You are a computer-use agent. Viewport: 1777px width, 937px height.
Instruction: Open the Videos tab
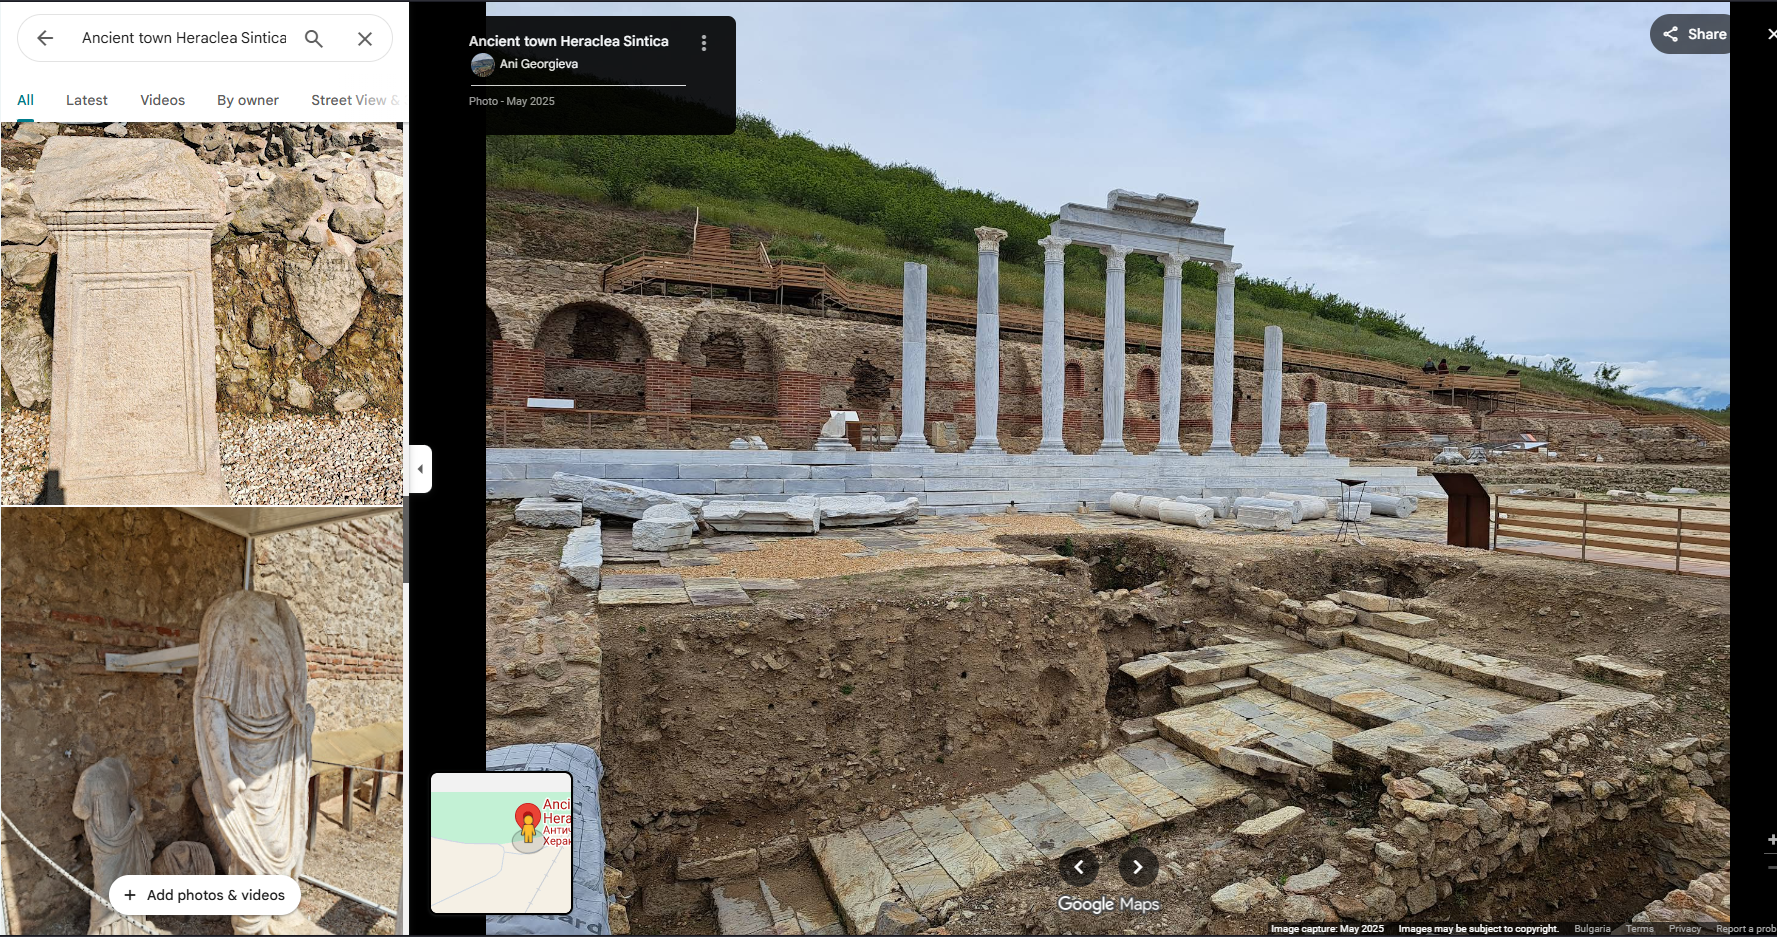pos(162,100)
